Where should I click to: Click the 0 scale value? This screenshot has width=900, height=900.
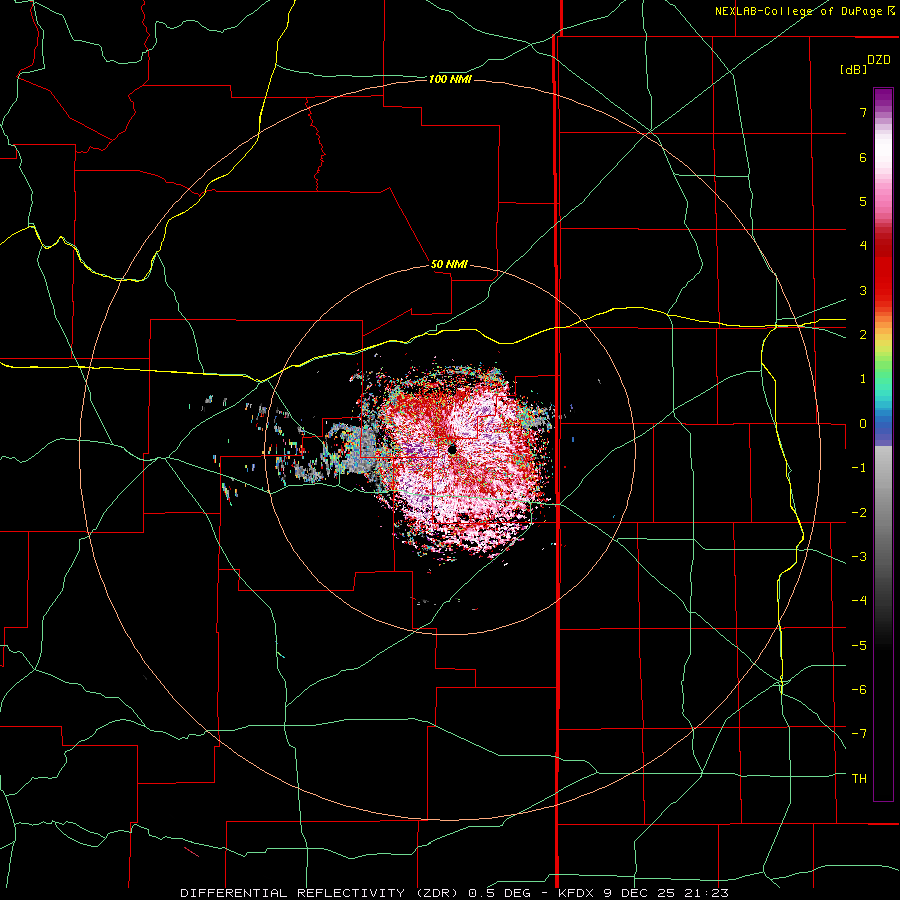(863, 424)
